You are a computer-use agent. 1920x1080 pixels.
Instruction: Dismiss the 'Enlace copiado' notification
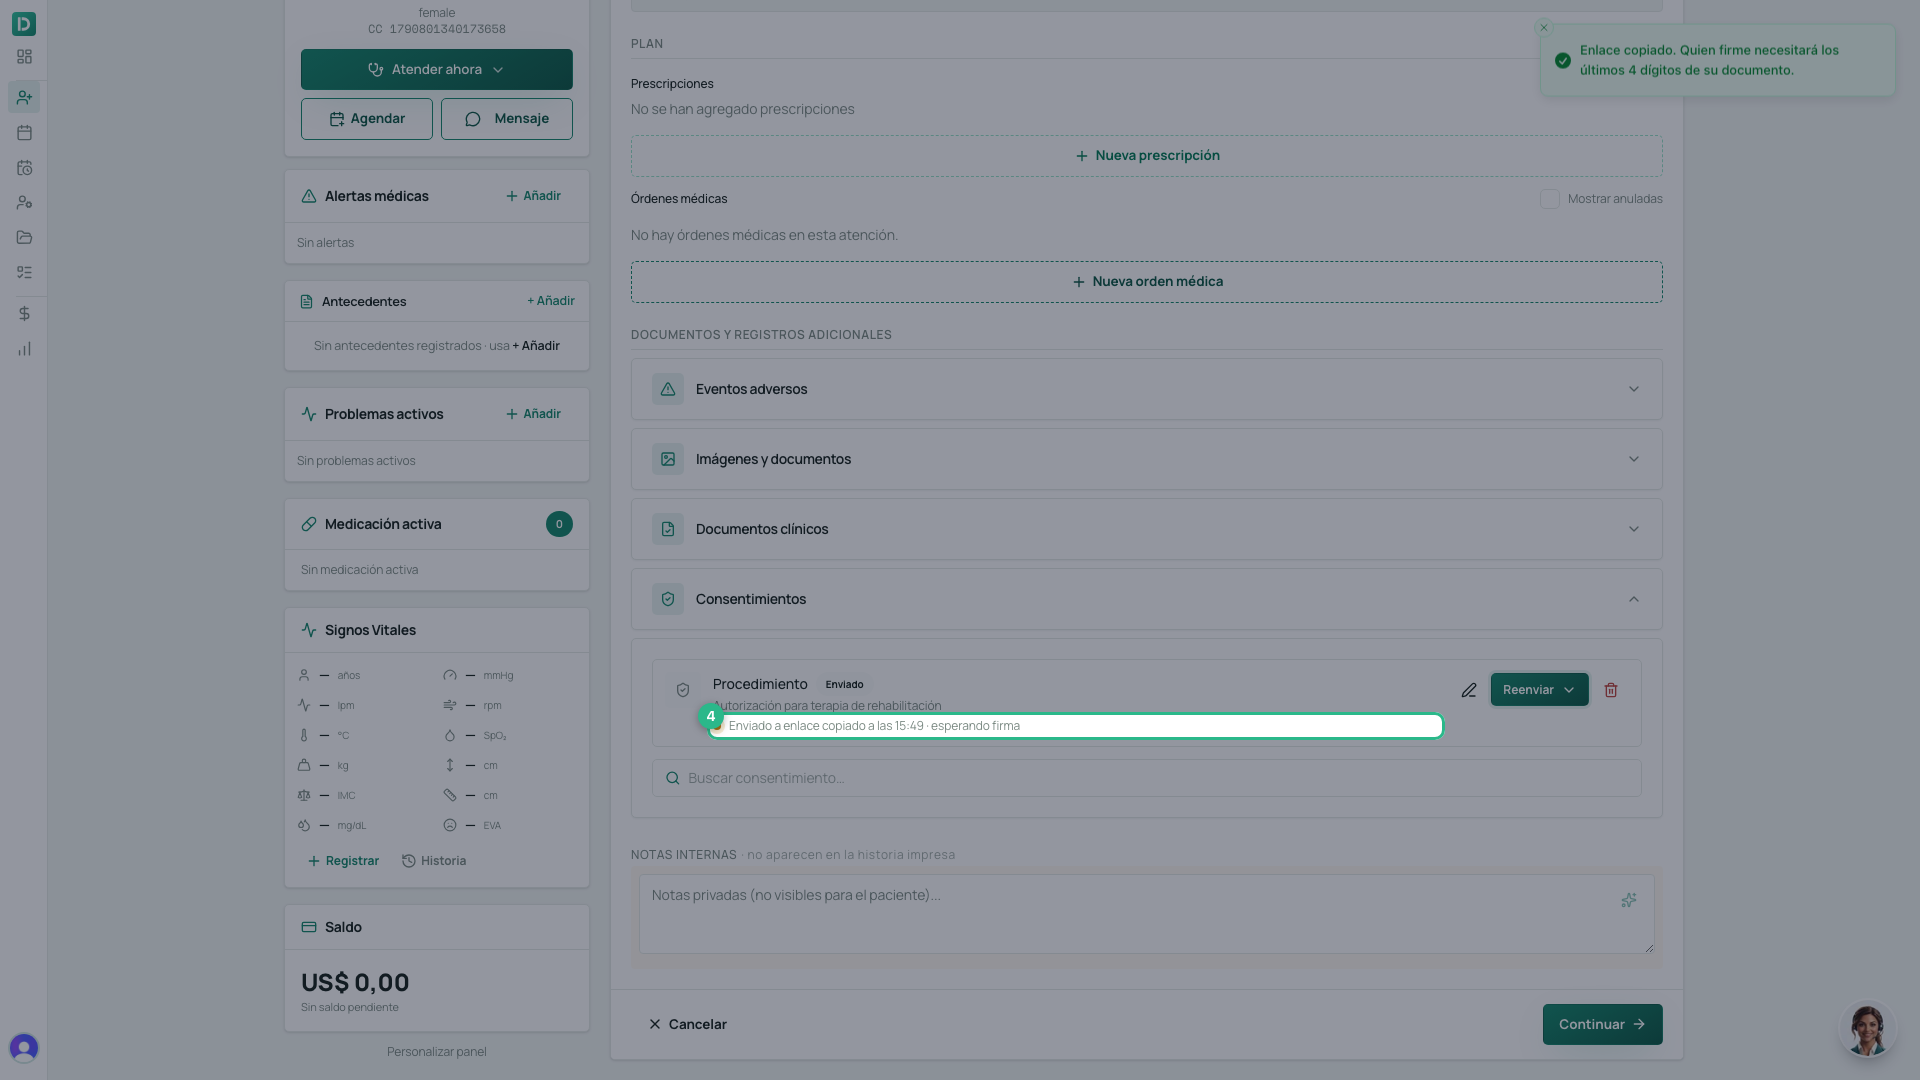pos(1544,28)
